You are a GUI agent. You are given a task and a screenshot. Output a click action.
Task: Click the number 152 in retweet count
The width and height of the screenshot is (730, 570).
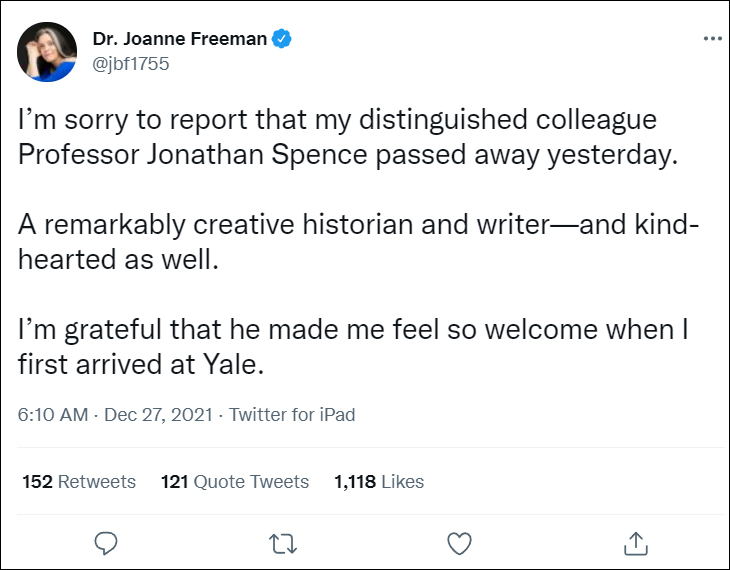(x=37, y=482)
